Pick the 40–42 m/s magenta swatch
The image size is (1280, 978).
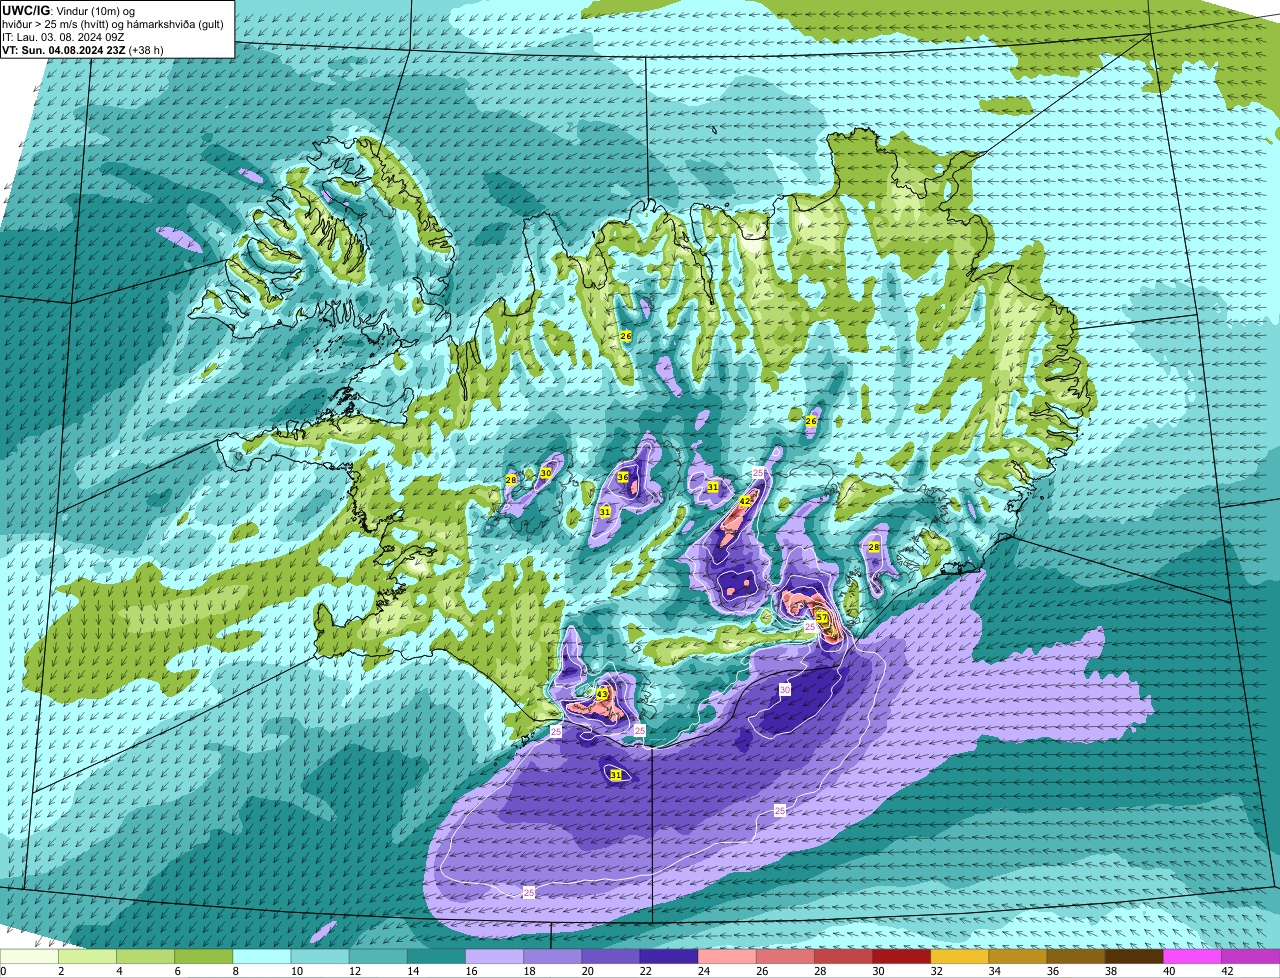point(1192,957)
